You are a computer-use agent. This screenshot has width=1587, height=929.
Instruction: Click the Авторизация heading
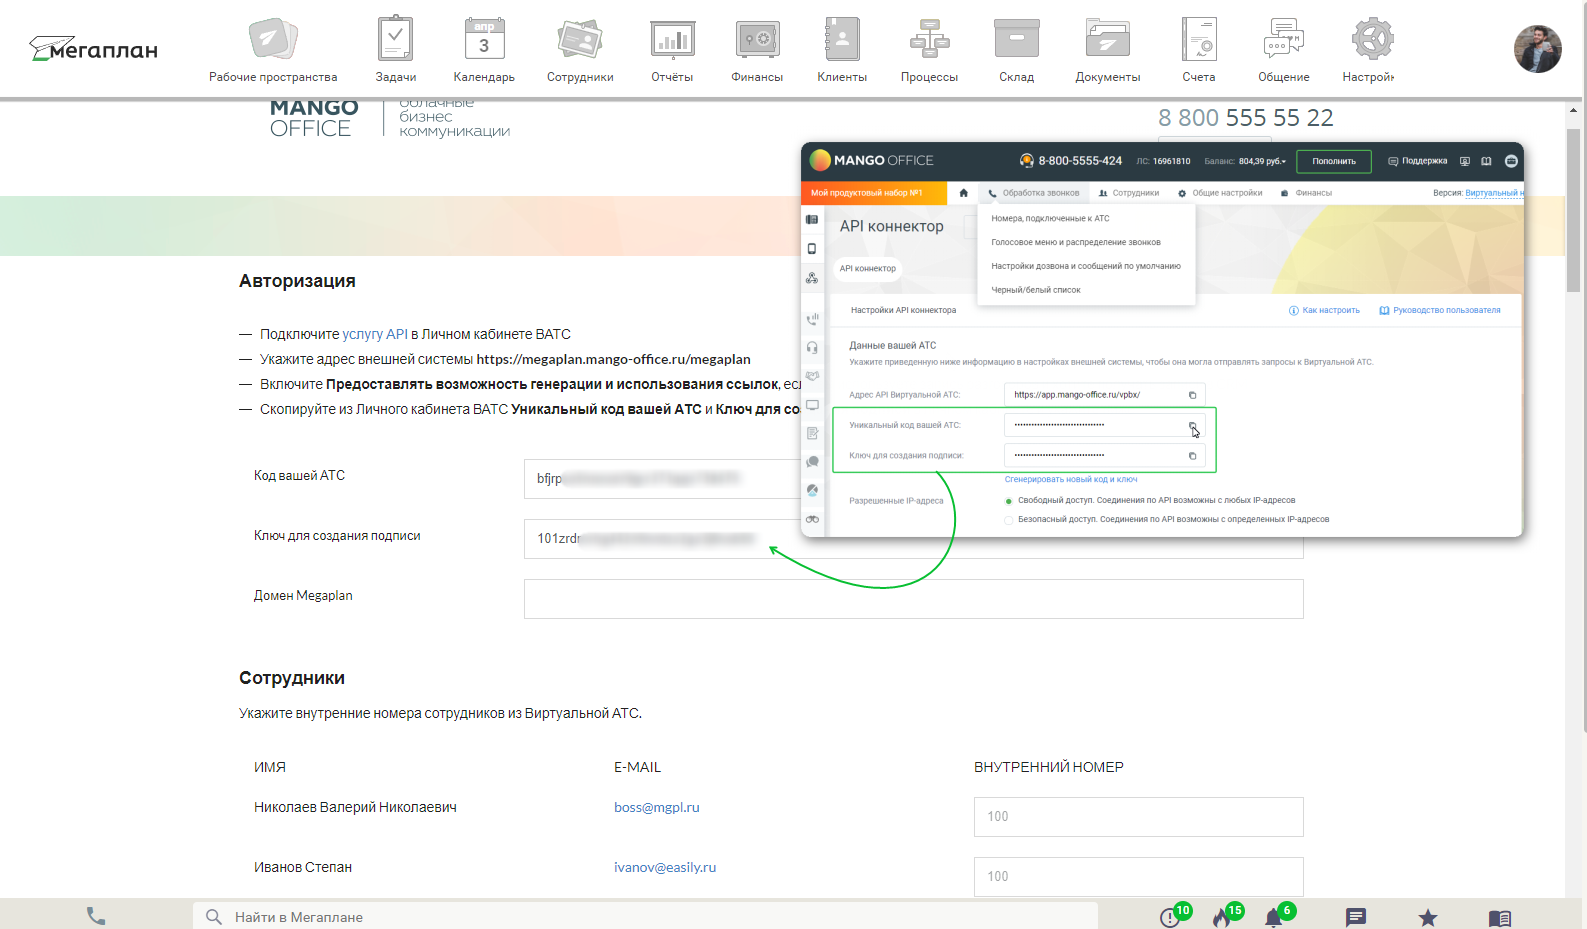297,281
